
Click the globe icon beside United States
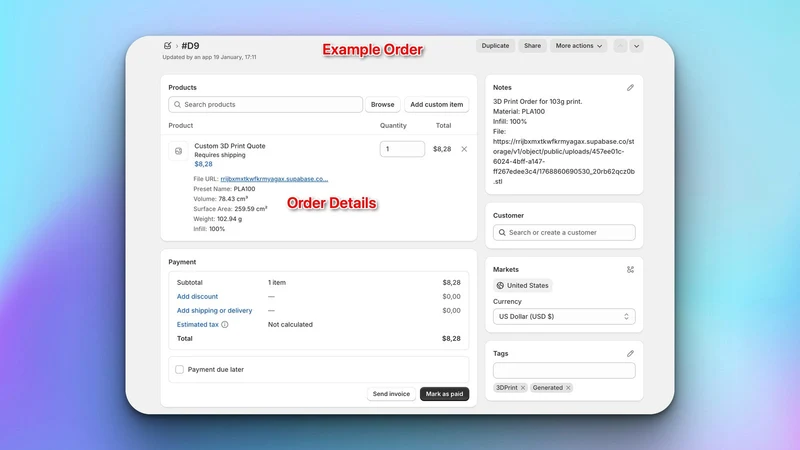[500, 286]
